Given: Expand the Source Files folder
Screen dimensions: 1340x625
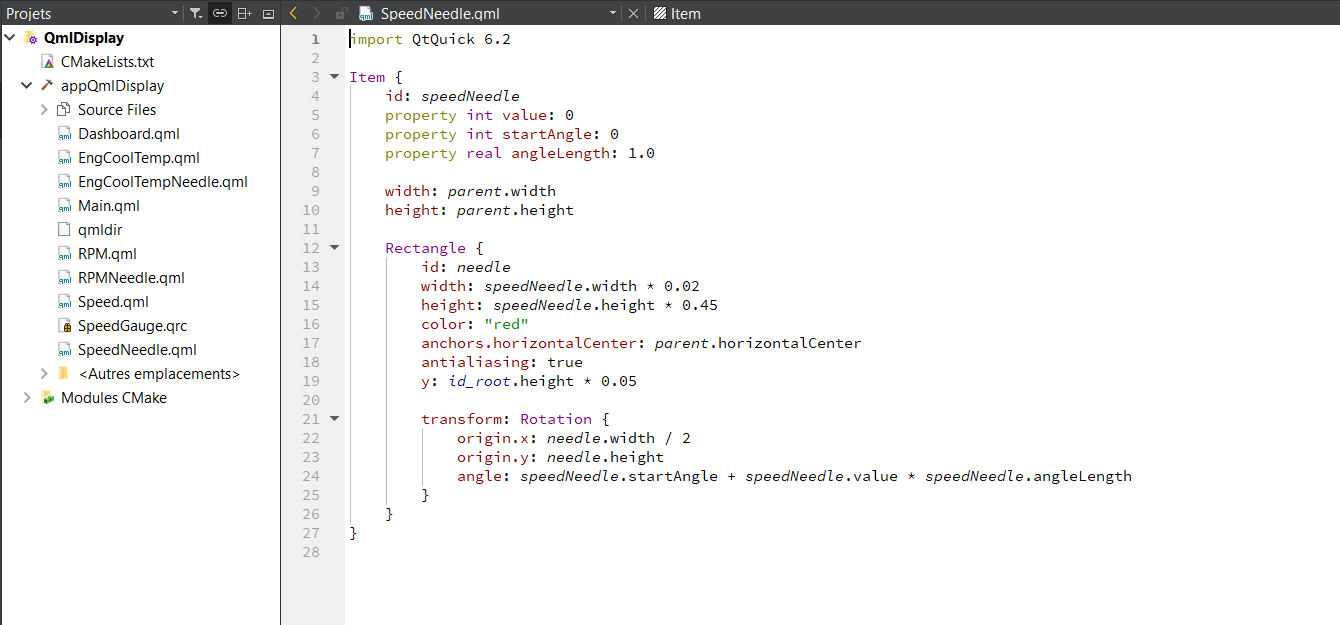Looking at the screenshot, I should coord(44,110).
